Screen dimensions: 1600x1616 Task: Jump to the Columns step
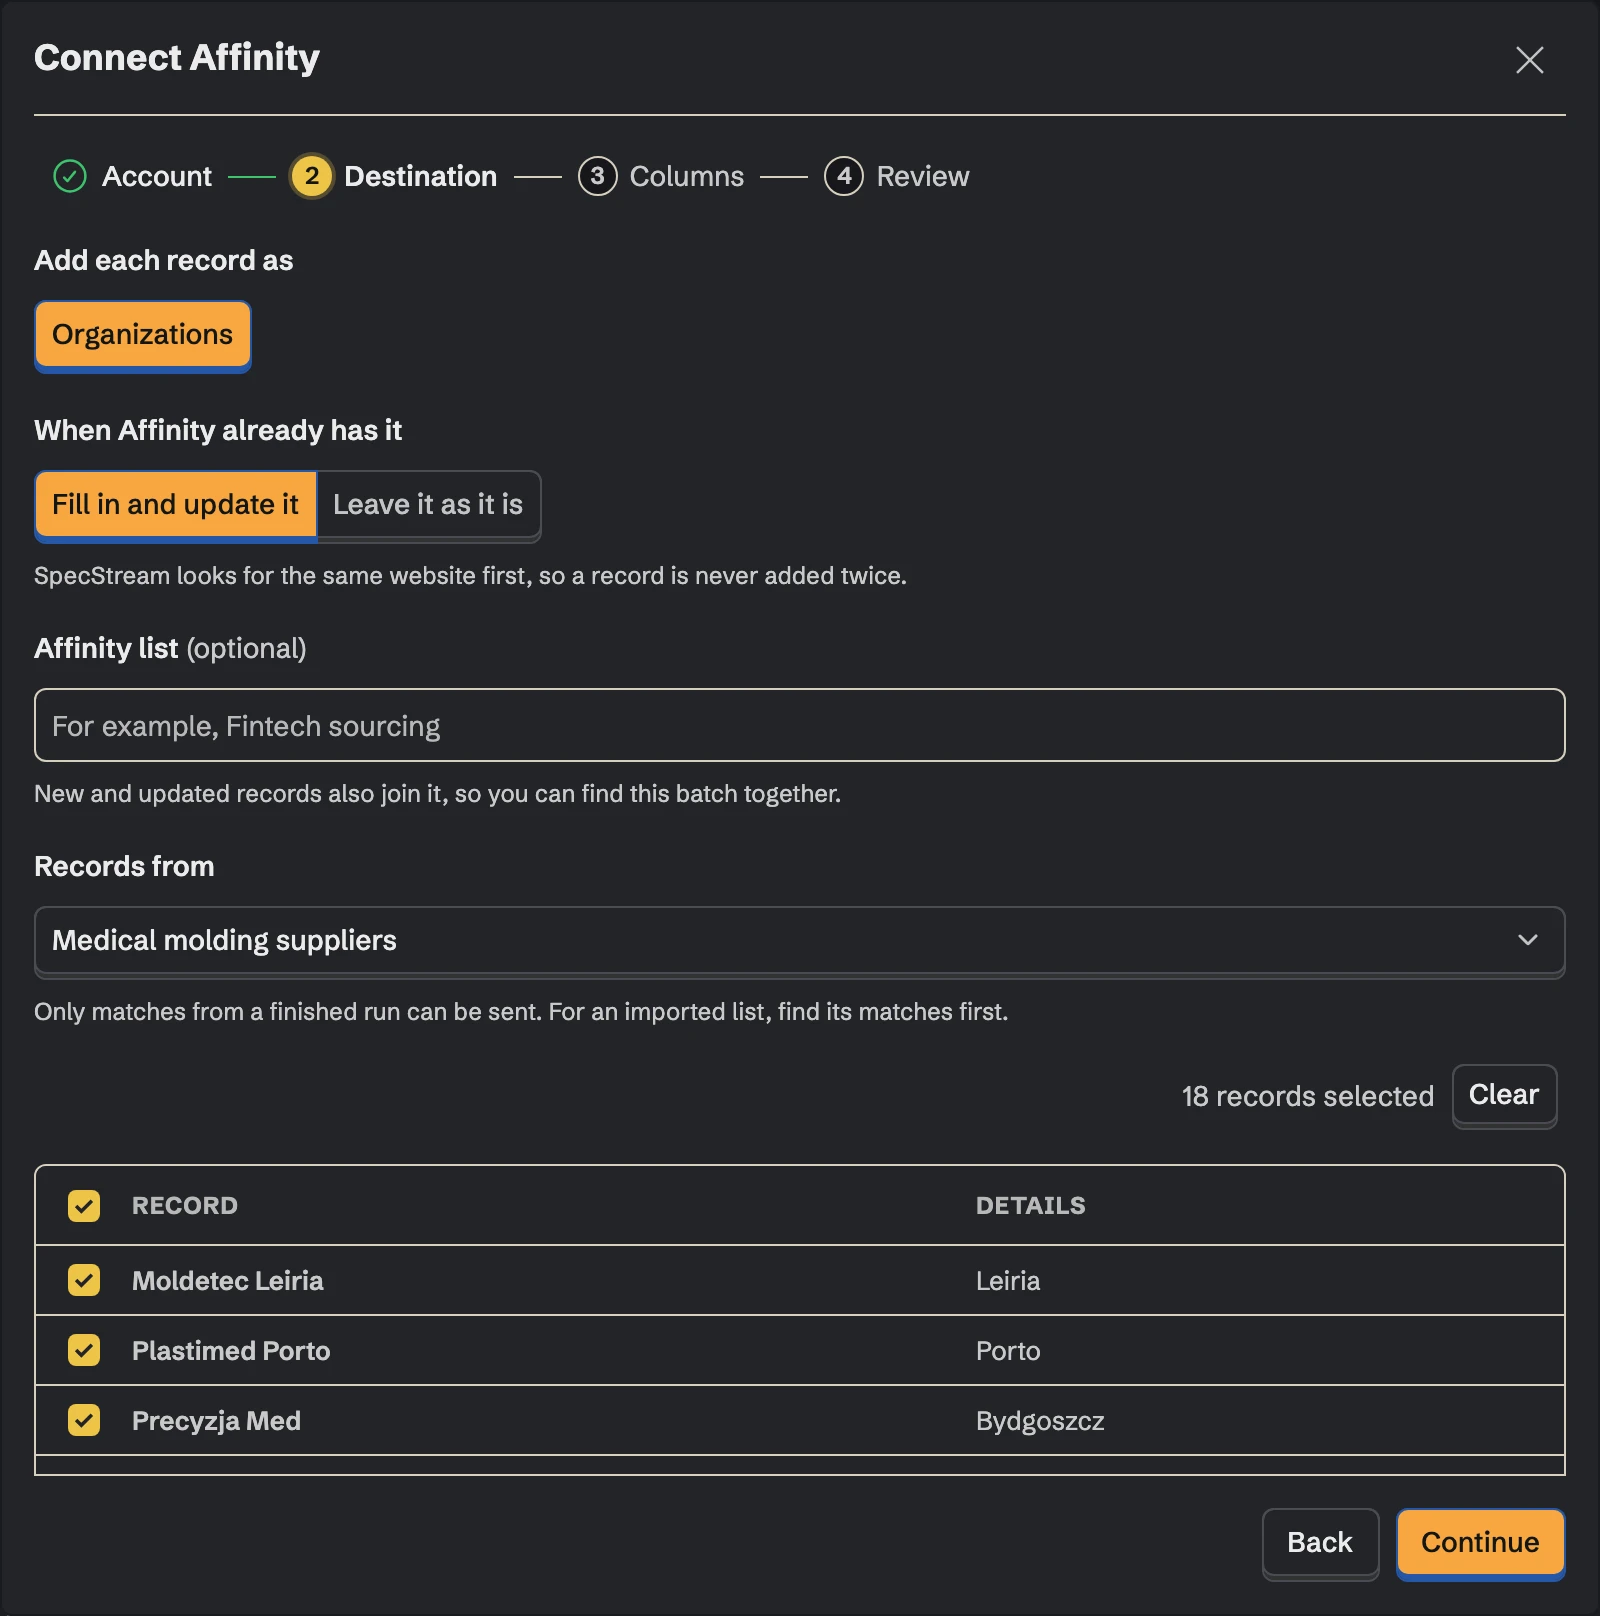687,176
